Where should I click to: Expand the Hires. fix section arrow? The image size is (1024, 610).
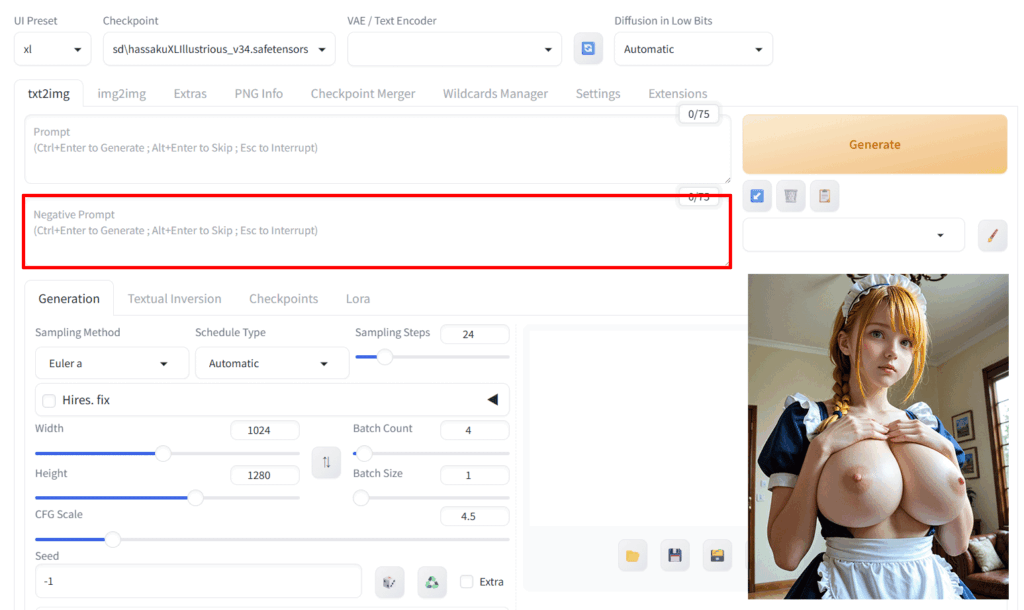(x=492, y=400)
